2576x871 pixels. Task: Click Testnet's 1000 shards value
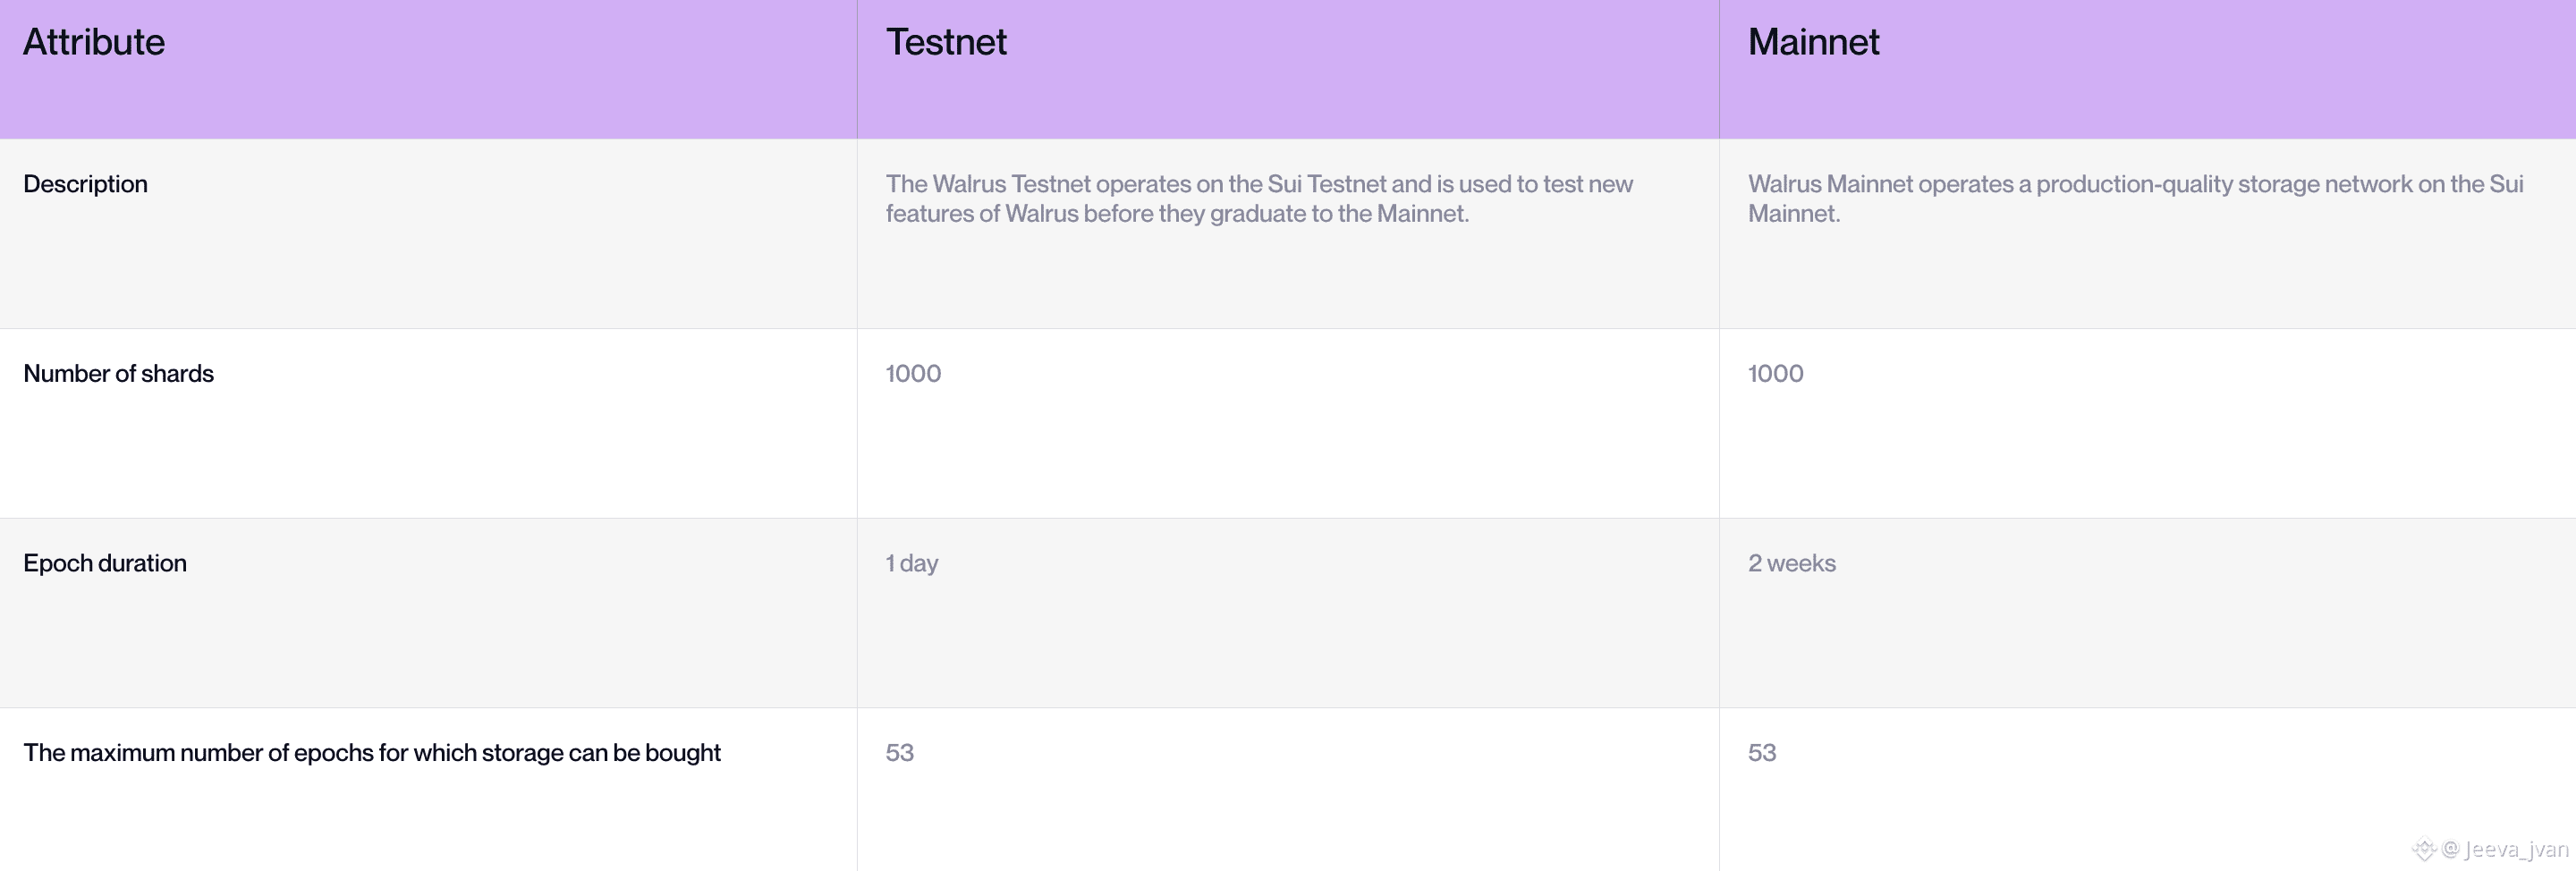click(x=913, y=374)
